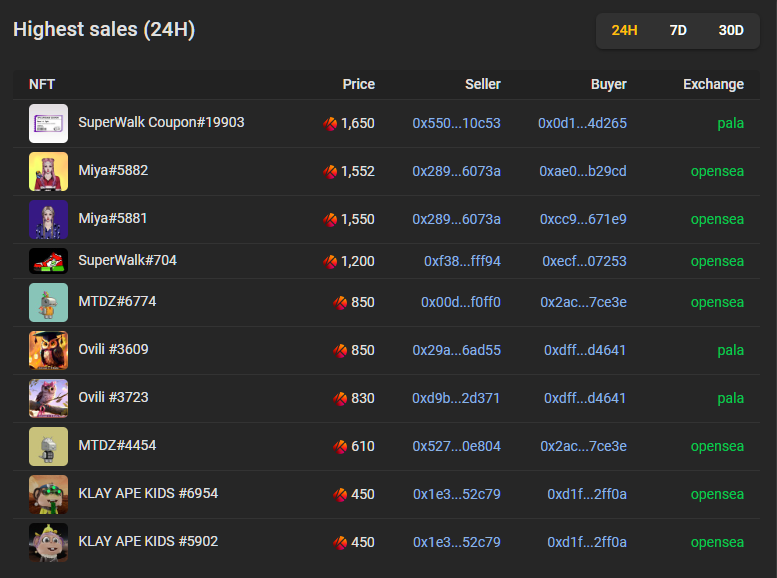The width and height of the screenshot is (777, 578).
Task: Click the Klay icon beside price 1,650
Action: click(x=330, y=123)
